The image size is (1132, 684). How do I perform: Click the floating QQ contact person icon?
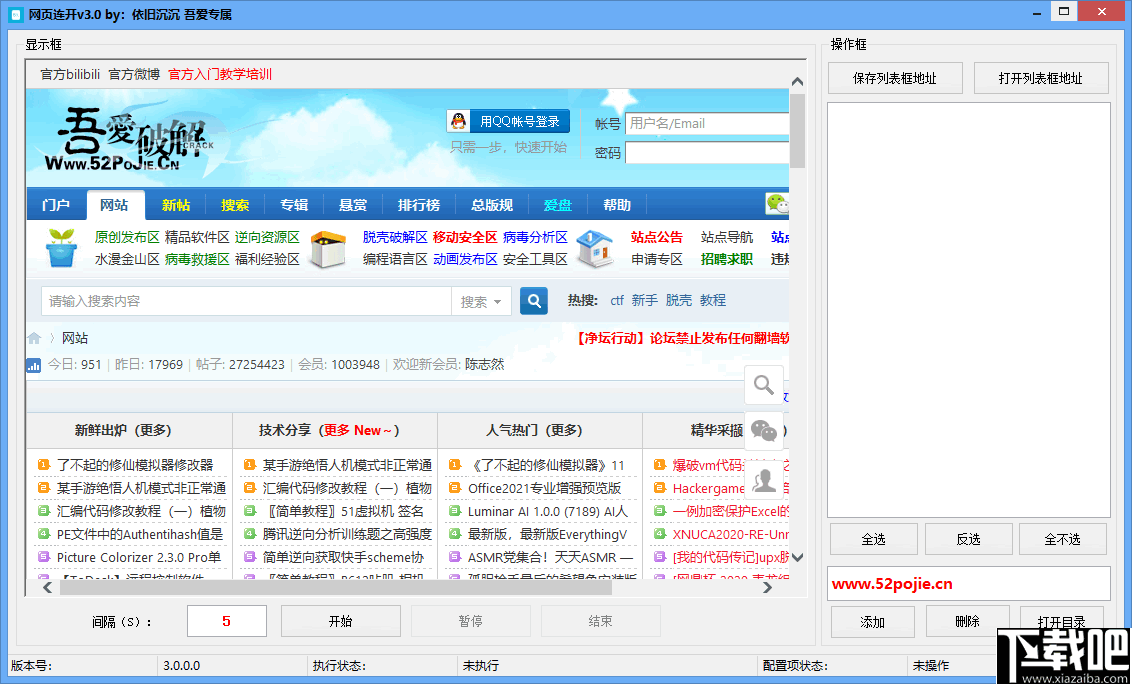(x=765, y=480)
